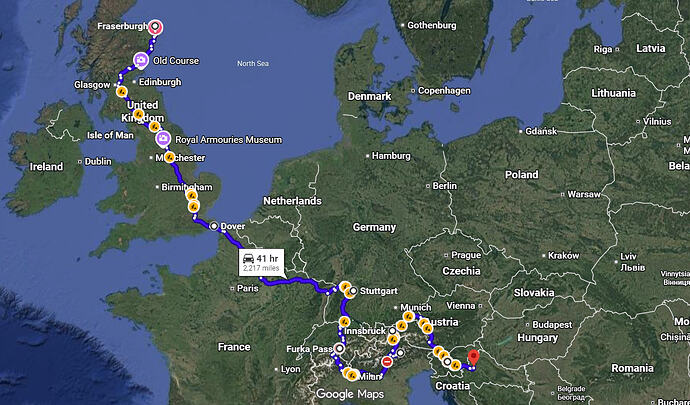
Task: Click the Stuttgart city label
Action: coord(378,291)
